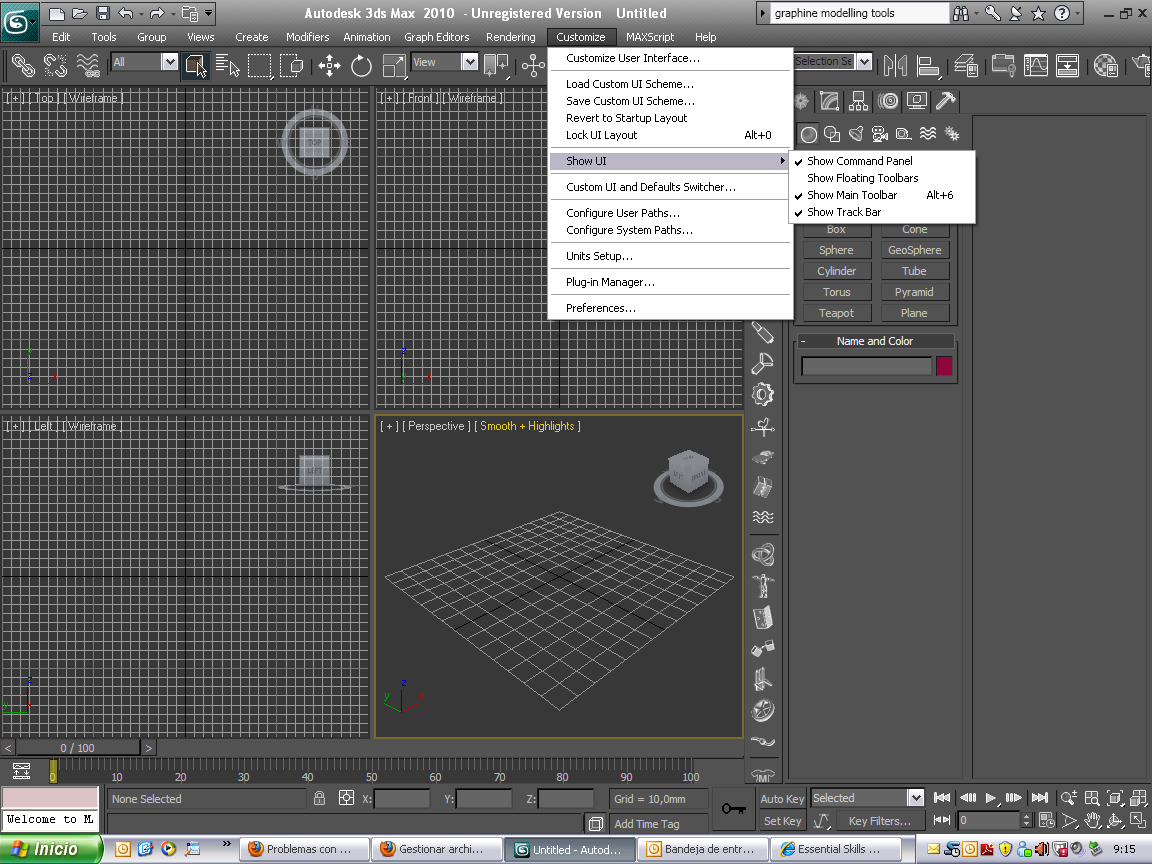Open the Key Filters dialog button
1152x864 pixels.
(x=879, y=821)
